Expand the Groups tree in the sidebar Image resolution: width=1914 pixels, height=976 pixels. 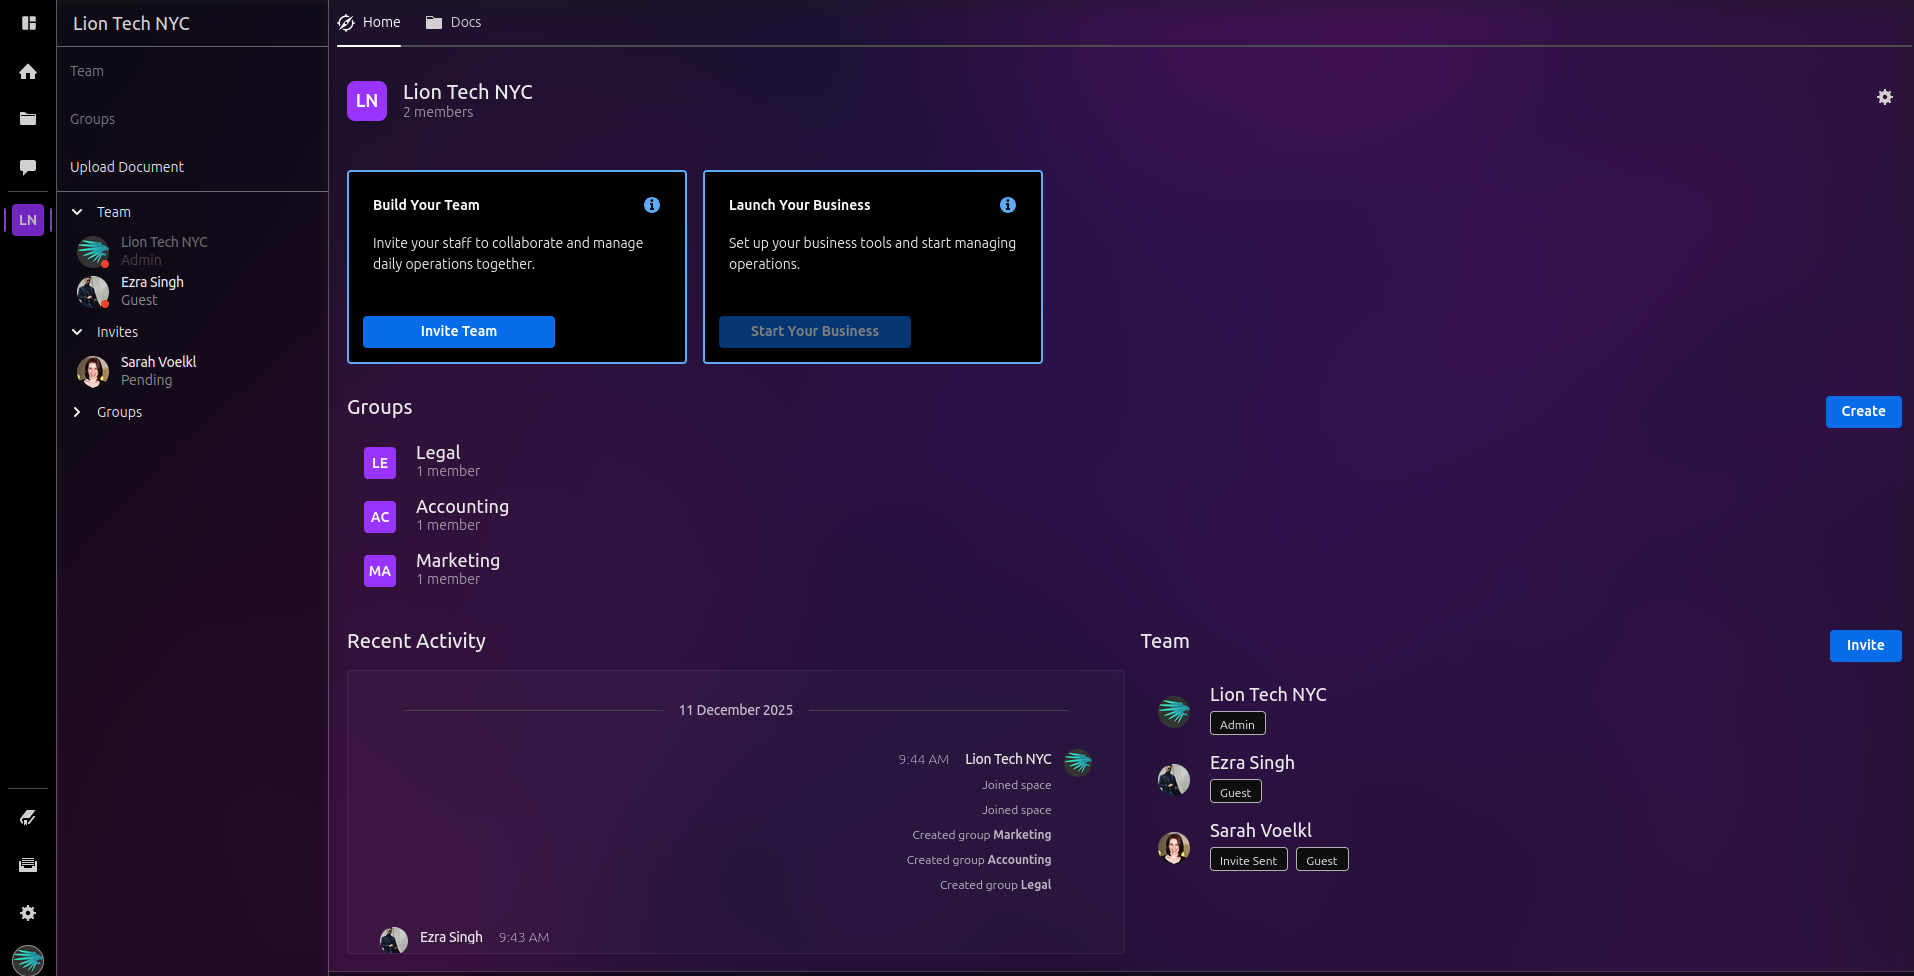[x=77, y=412]
